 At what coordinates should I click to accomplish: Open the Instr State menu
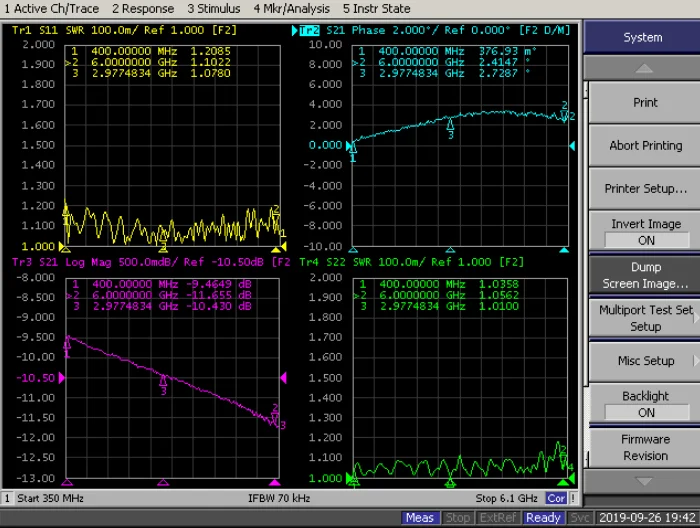(376, 8)
